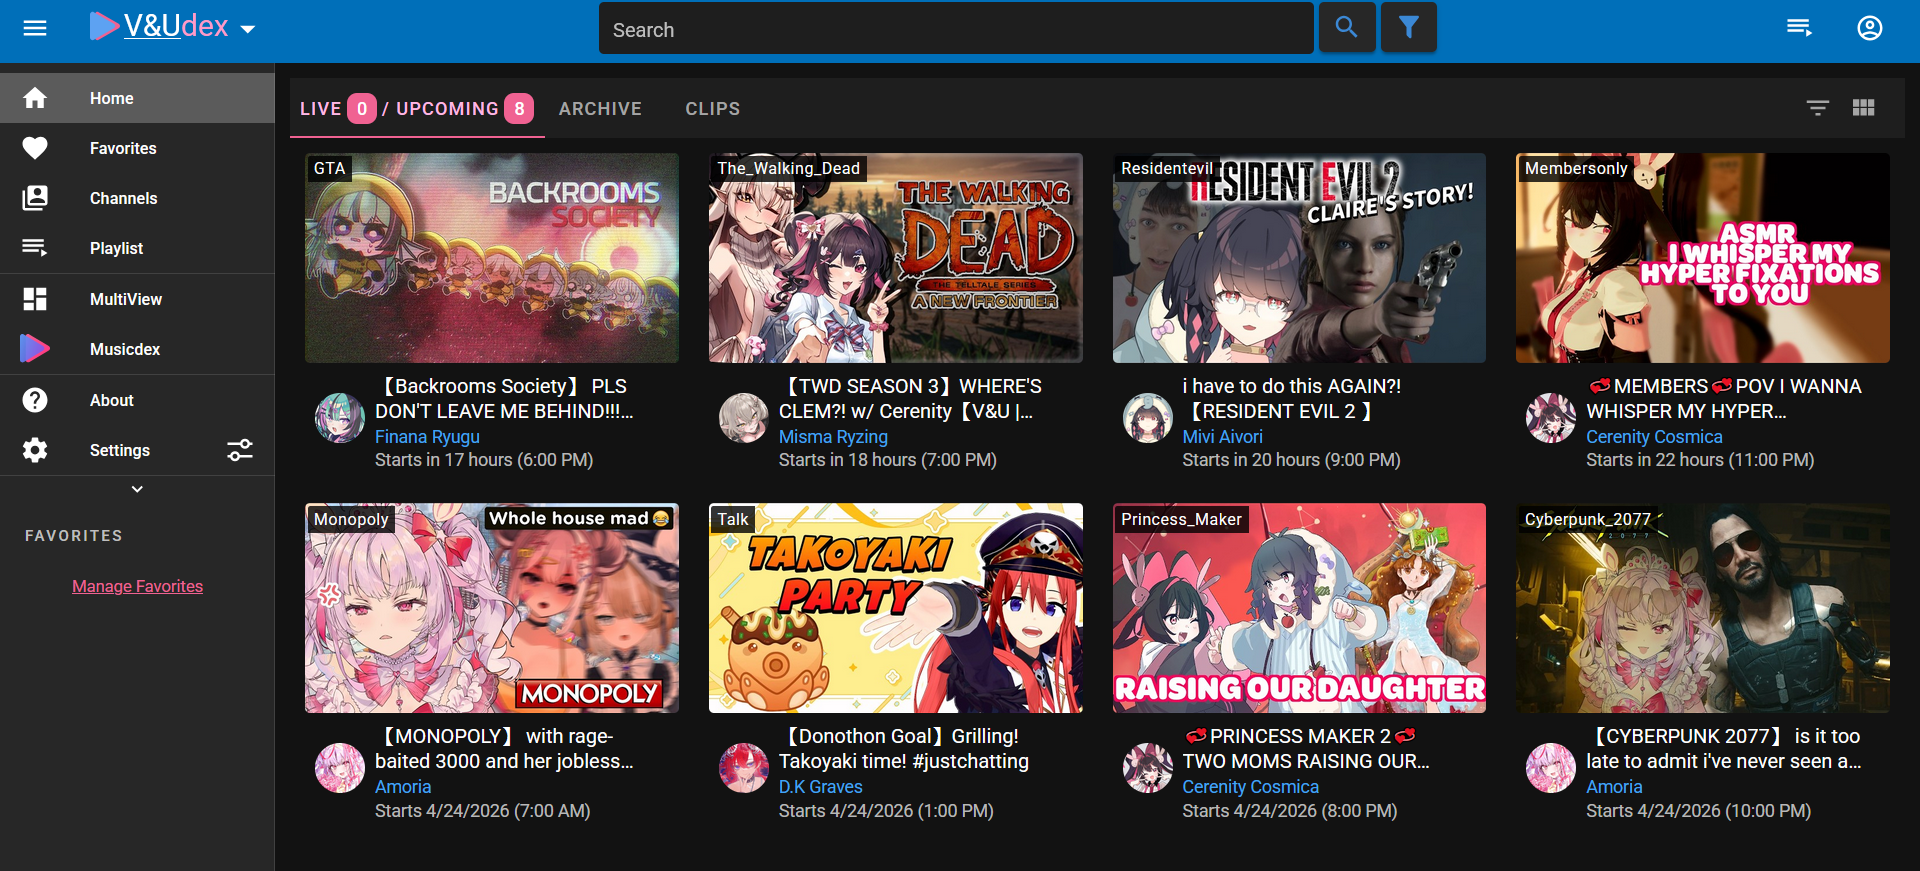Click Finana Ryugu's channel avatar
Viewport: 1920px width, 871px height.
(x=340, y=418)
